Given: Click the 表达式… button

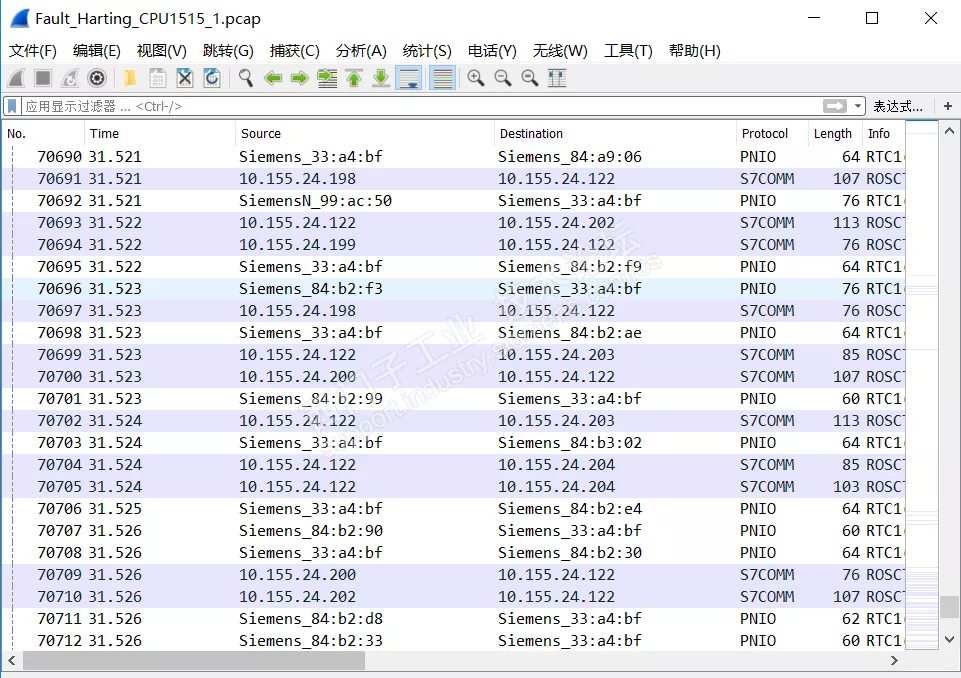Looking at the screenshot, I should [897, 106].
